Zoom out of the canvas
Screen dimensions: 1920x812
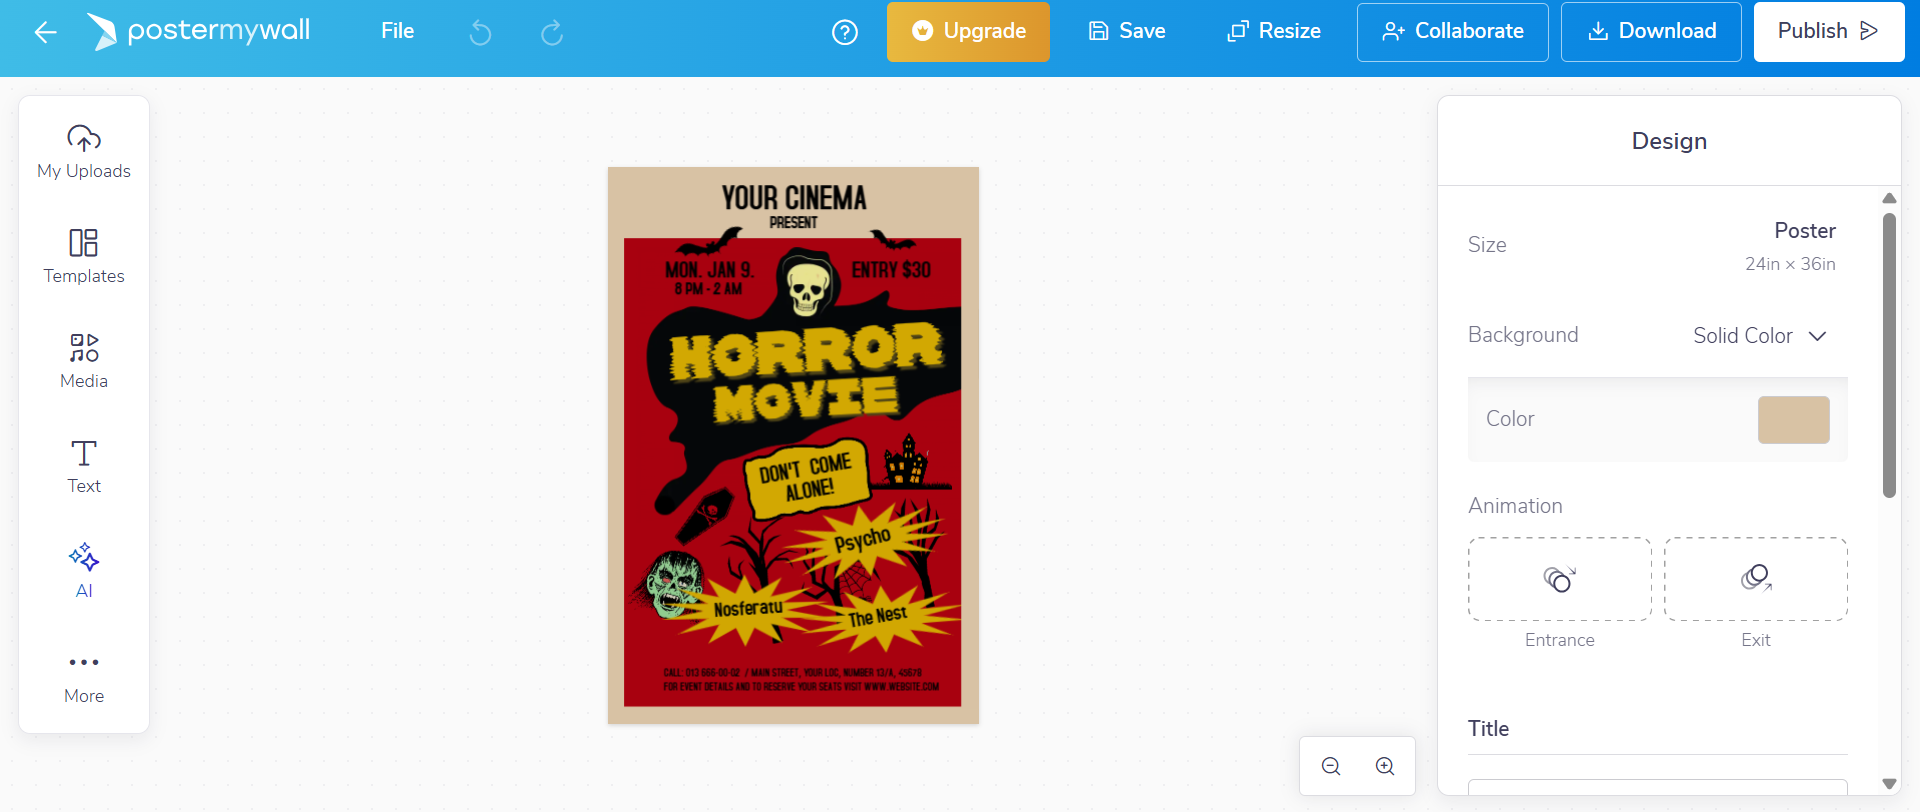coord(1331,766)
